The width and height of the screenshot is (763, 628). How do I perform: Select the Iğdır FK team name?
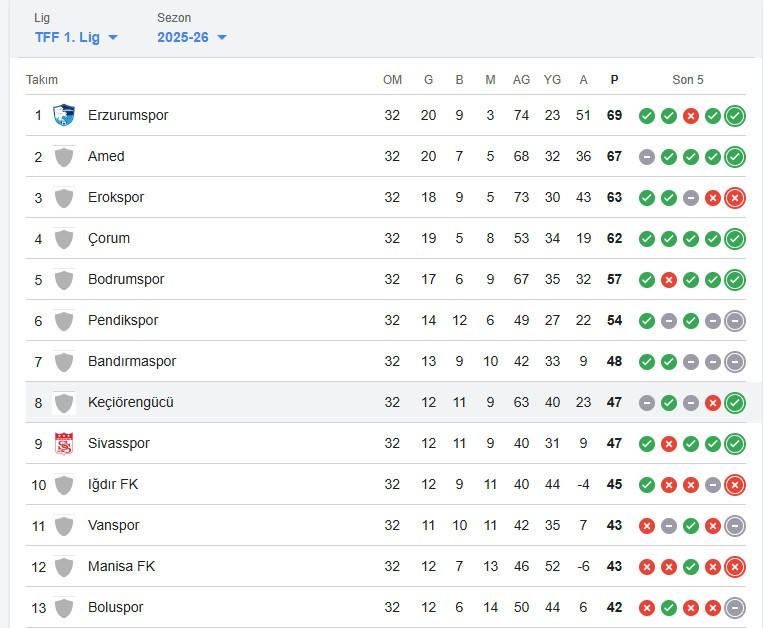(113, 484)
